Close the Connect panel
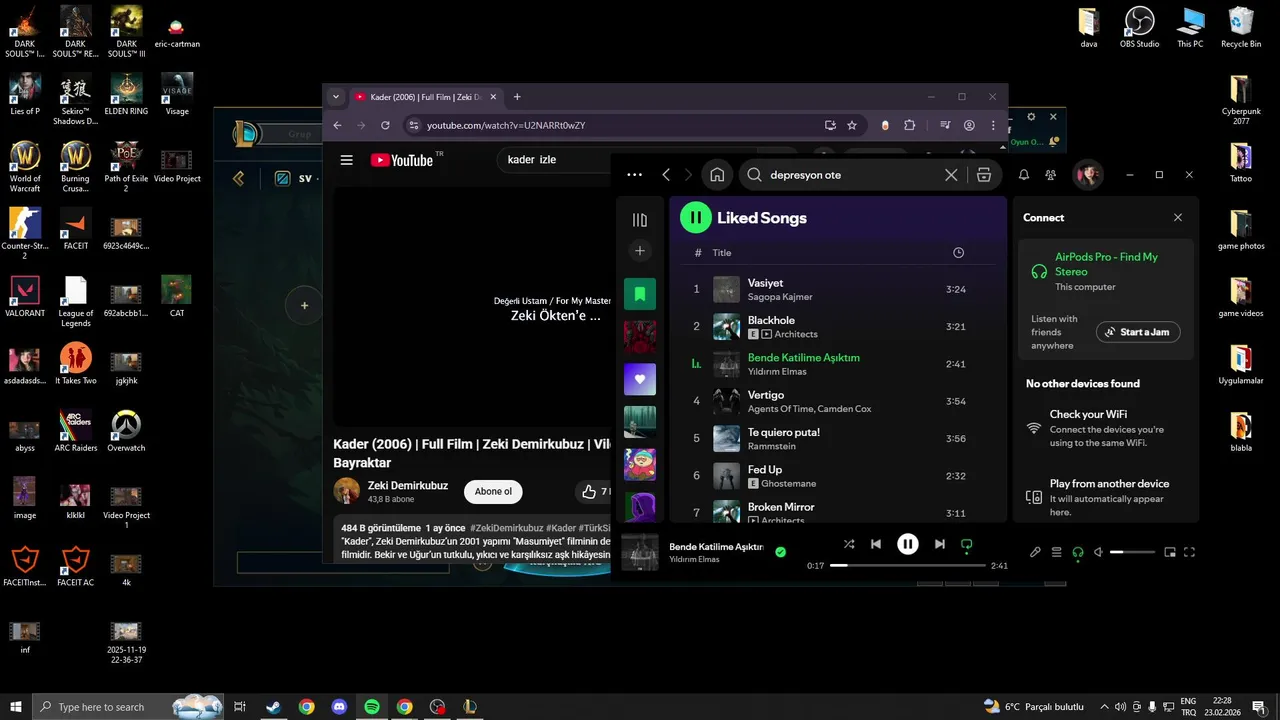Image resolution: width=1280 pixels, height=720 pixels. pos(1177,218)
